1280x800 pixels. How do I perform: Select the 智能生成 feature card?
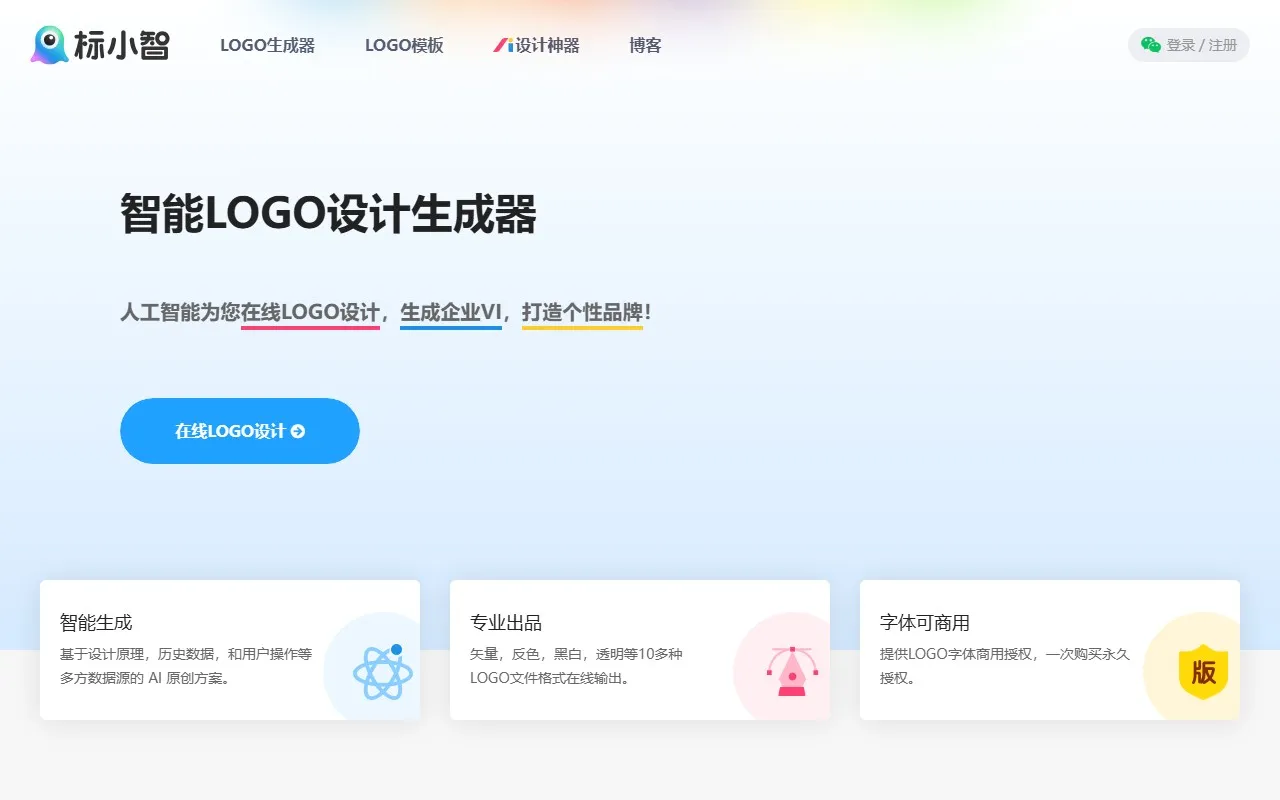pyautogui.click(x=230, y=650)
